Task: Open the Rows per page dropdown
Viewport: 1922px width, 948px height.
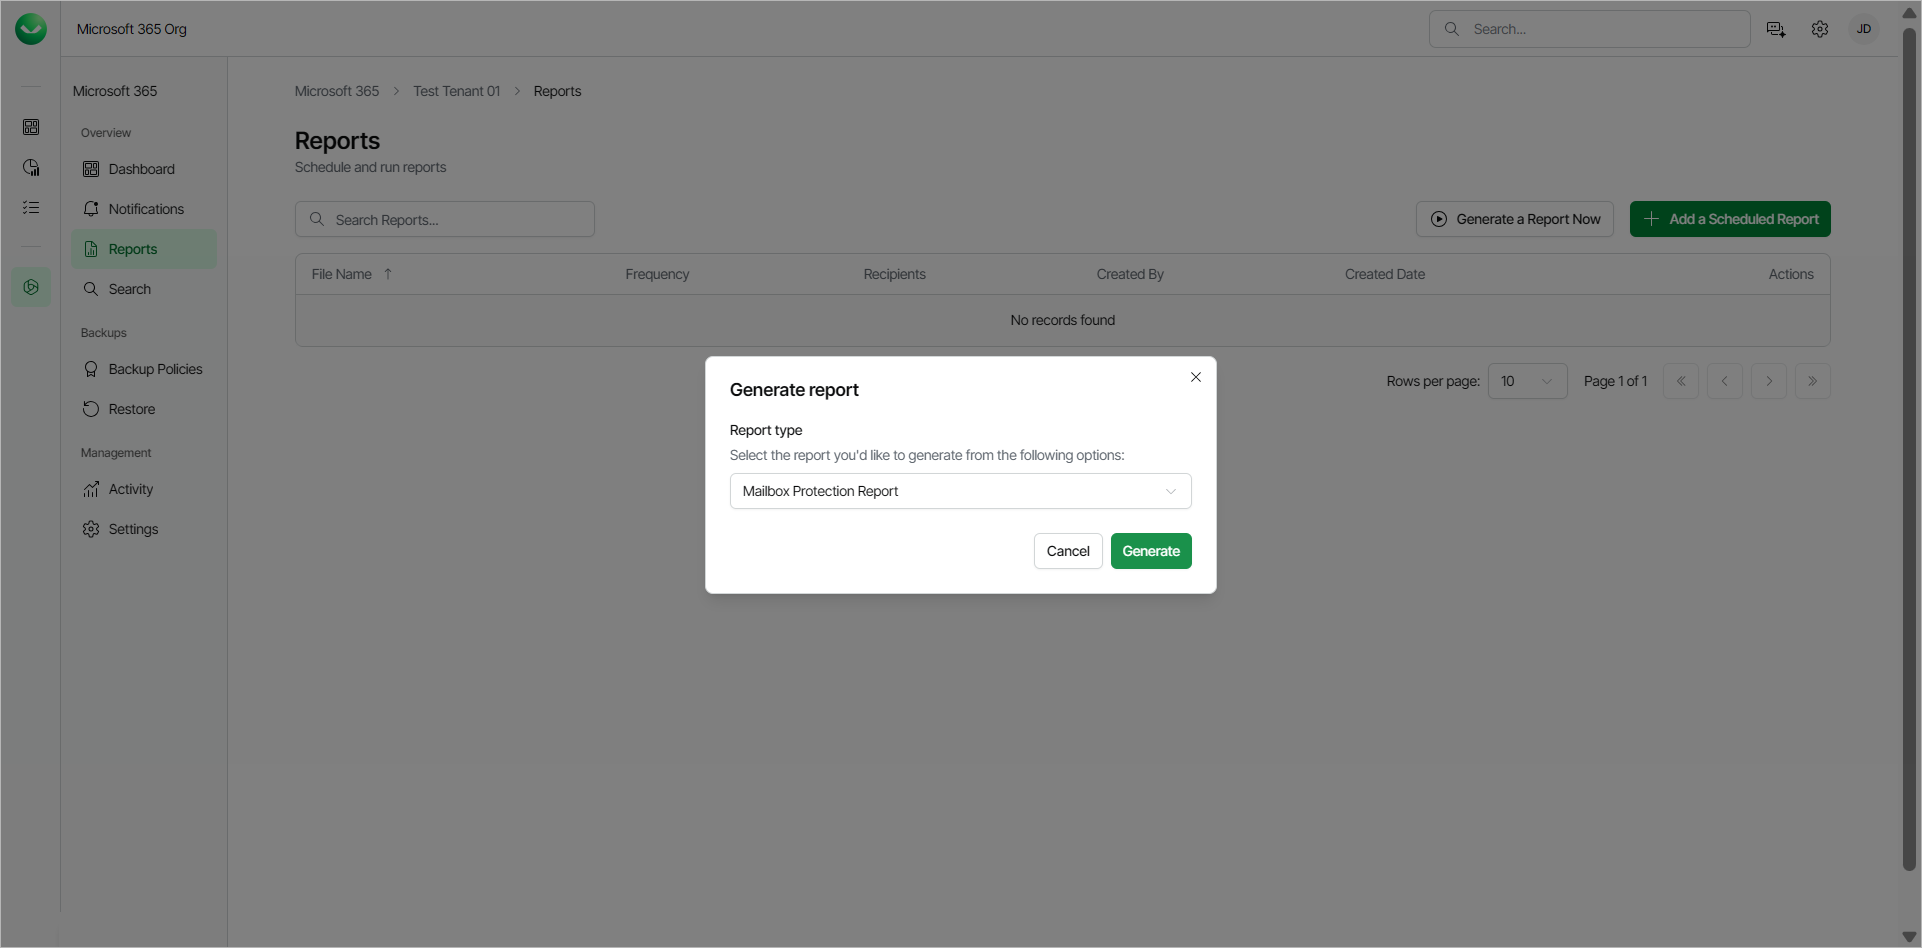Action: (x=1527, y=381)
